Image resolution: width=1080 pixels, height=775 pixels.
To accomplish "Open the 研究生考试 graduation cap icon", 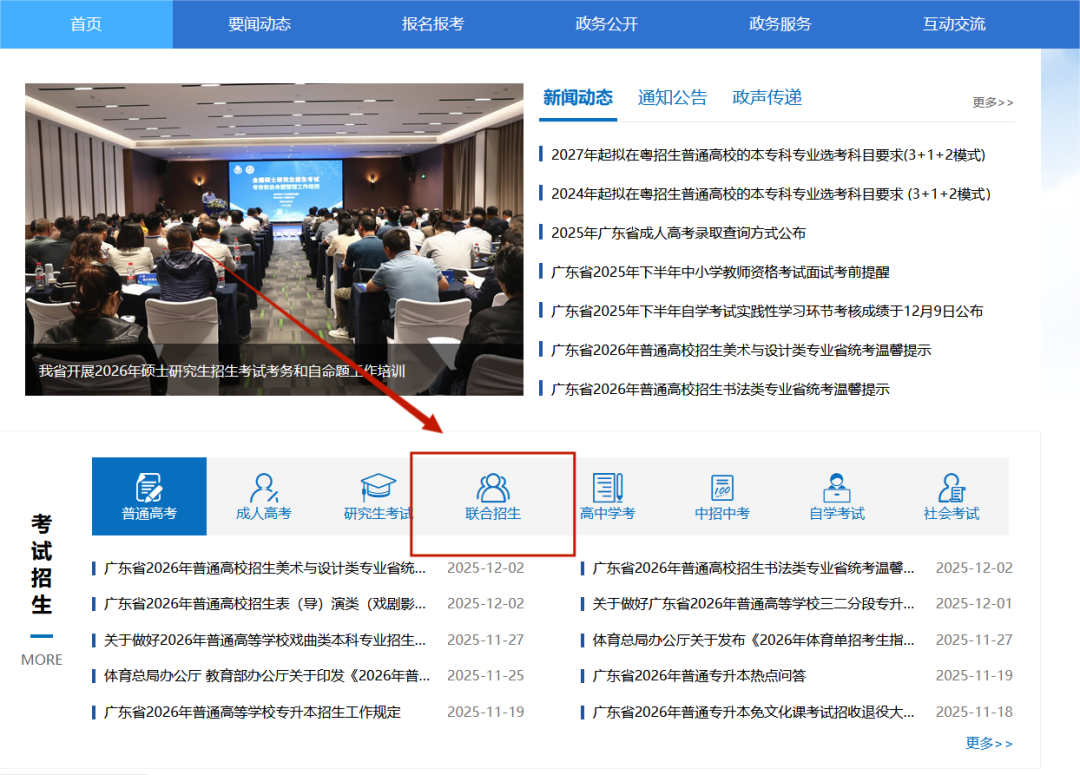I will click(x=378, y=488).
